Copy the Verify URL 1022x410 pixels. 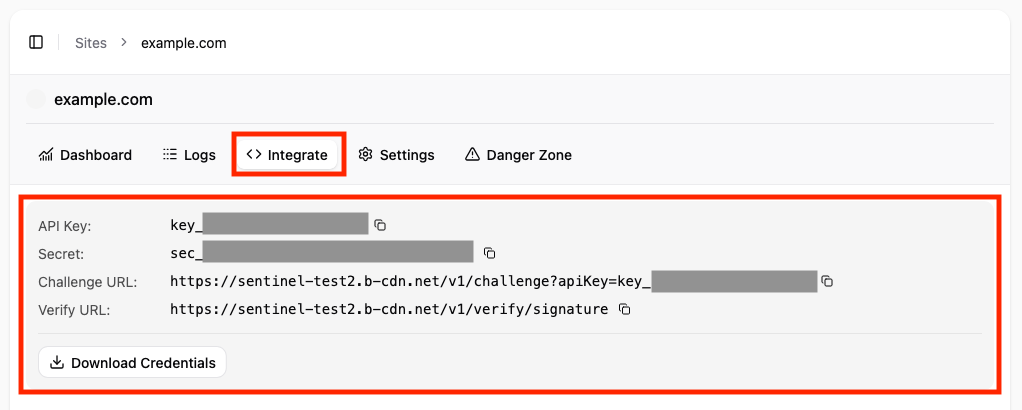pos(624,309)
